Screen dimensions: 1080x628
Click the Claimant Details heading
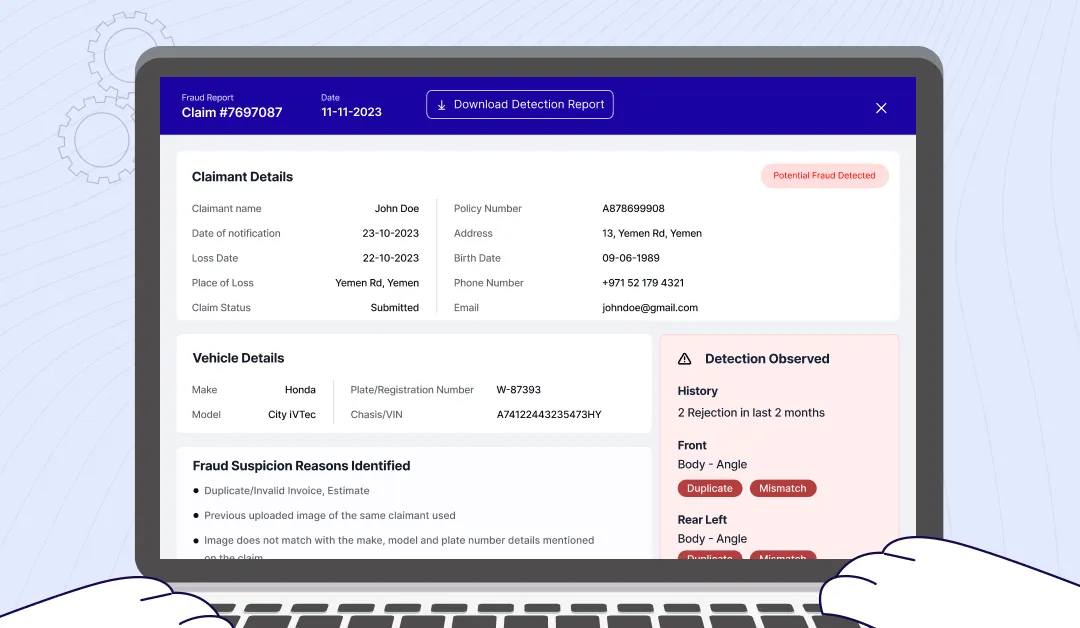pyautogui.click(x=242, y=177)
